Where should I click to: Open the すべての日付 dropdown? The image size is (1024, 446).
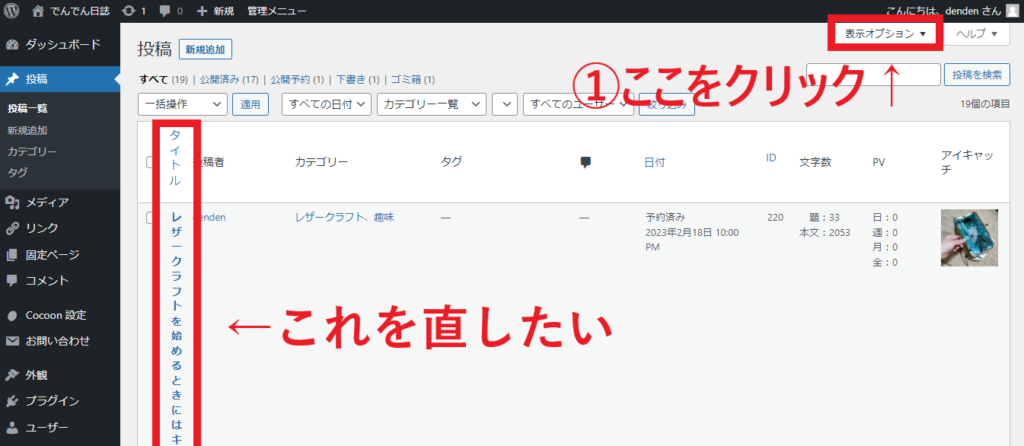(x=327, y=104)
